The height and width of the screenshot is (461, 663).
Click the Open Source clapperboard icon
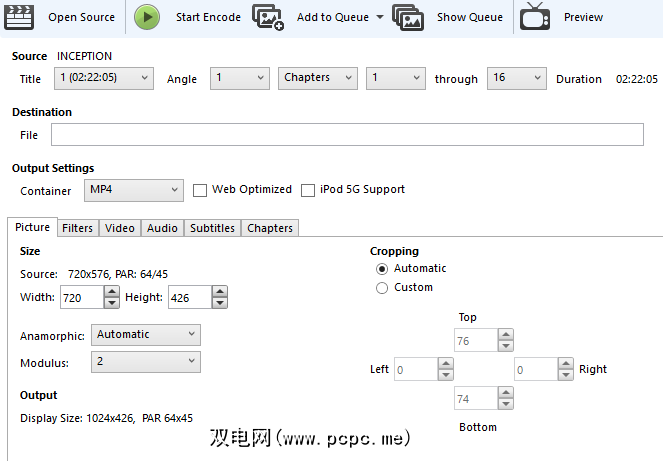click(x=19, y=17)
